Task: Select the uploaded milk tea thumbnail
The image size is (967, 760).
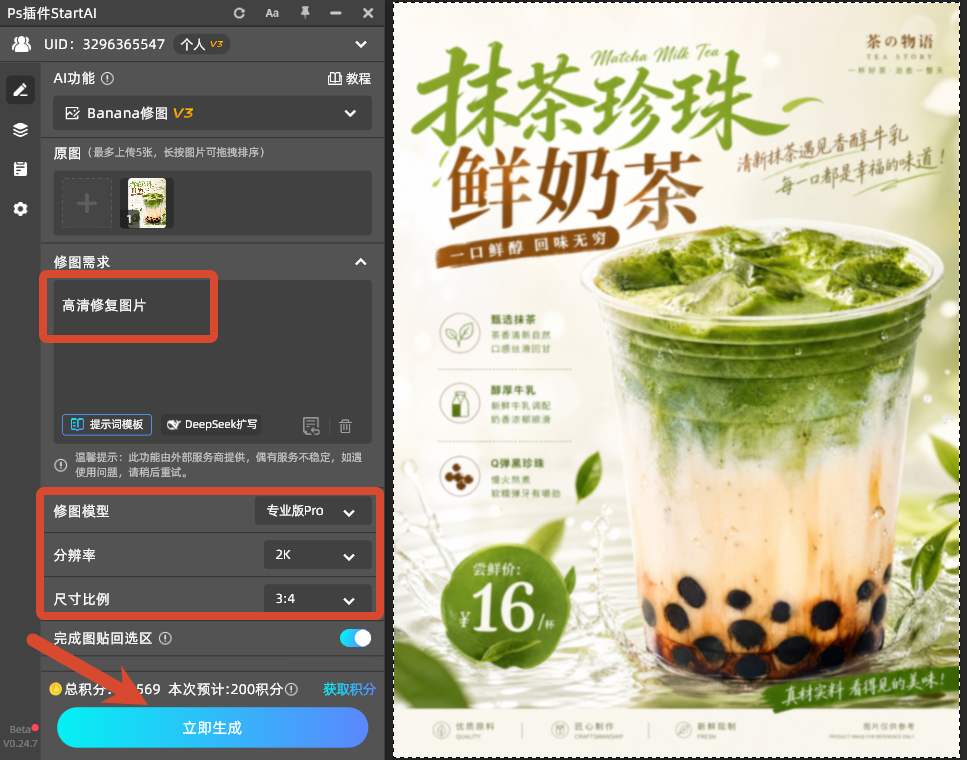Action: (x=147, y=203)
